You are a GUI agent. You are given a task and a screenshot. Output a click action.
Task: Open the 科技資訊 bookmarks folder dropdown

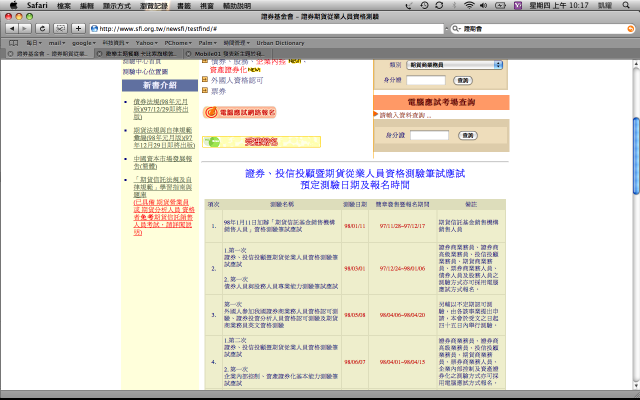pos(116,43)
